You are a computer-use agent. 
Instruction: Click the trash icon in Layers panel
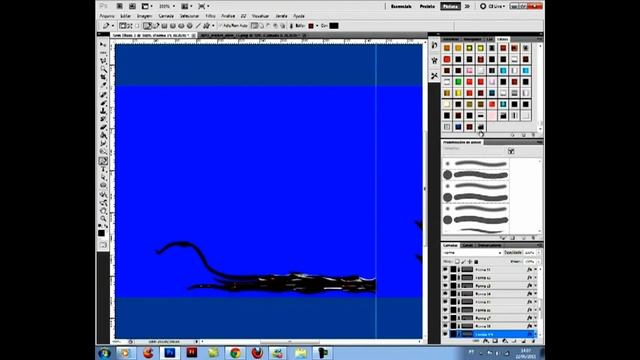(x=533, y=341)
